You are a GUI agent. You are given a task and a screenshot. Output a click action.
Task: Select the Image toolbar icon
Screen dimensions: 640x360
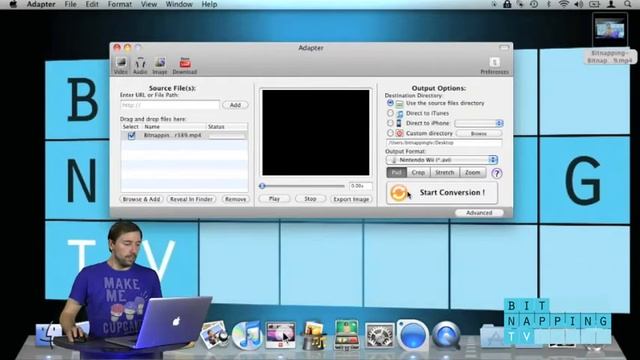pyautogui.click(x=160, y=65)
